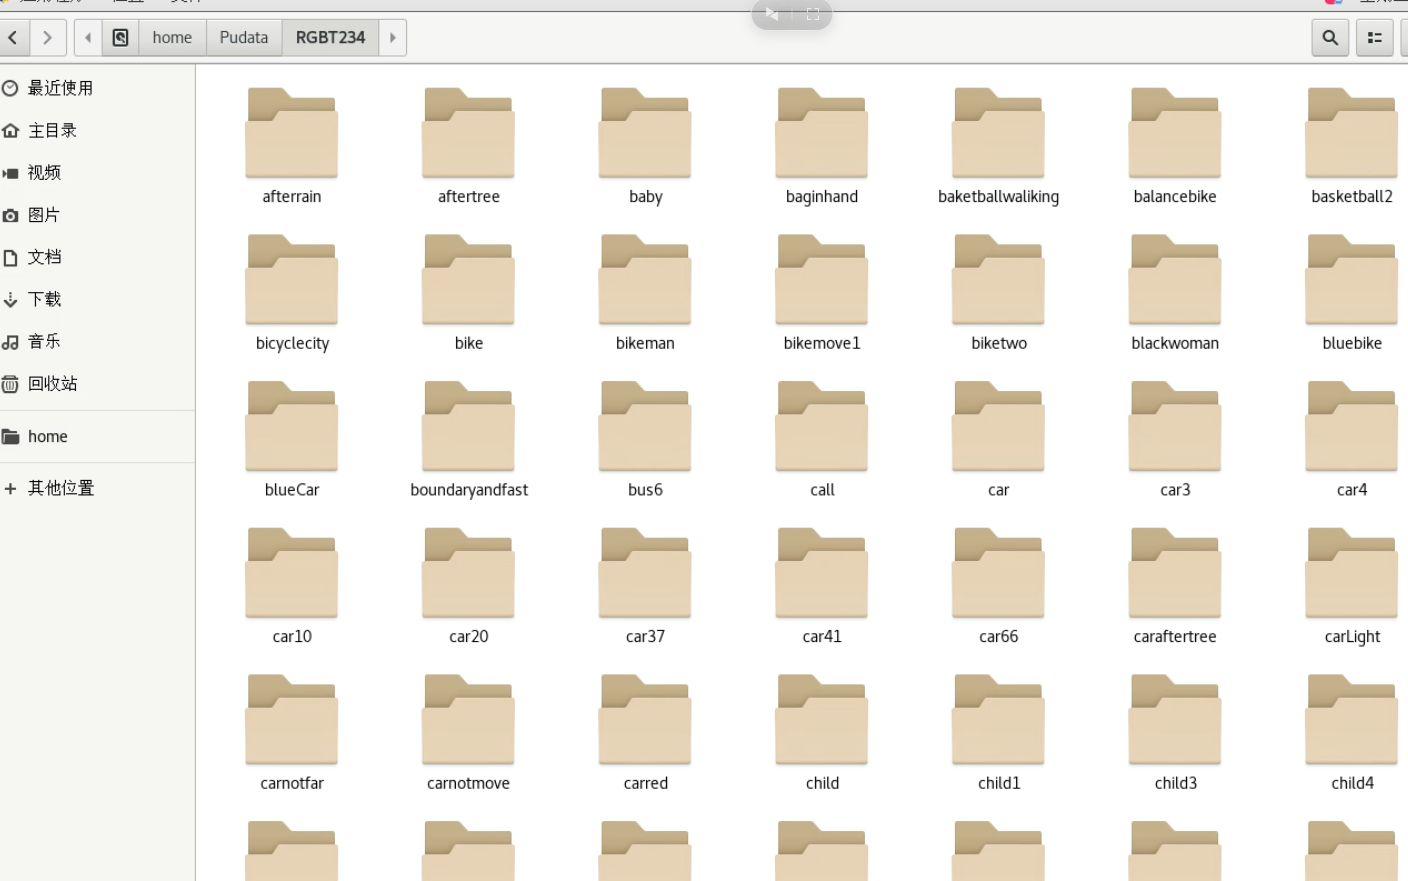The height and width of the screenshot is (881, 1408).
Task: Select the bike folder icon
Action: [x=468, y=280]
